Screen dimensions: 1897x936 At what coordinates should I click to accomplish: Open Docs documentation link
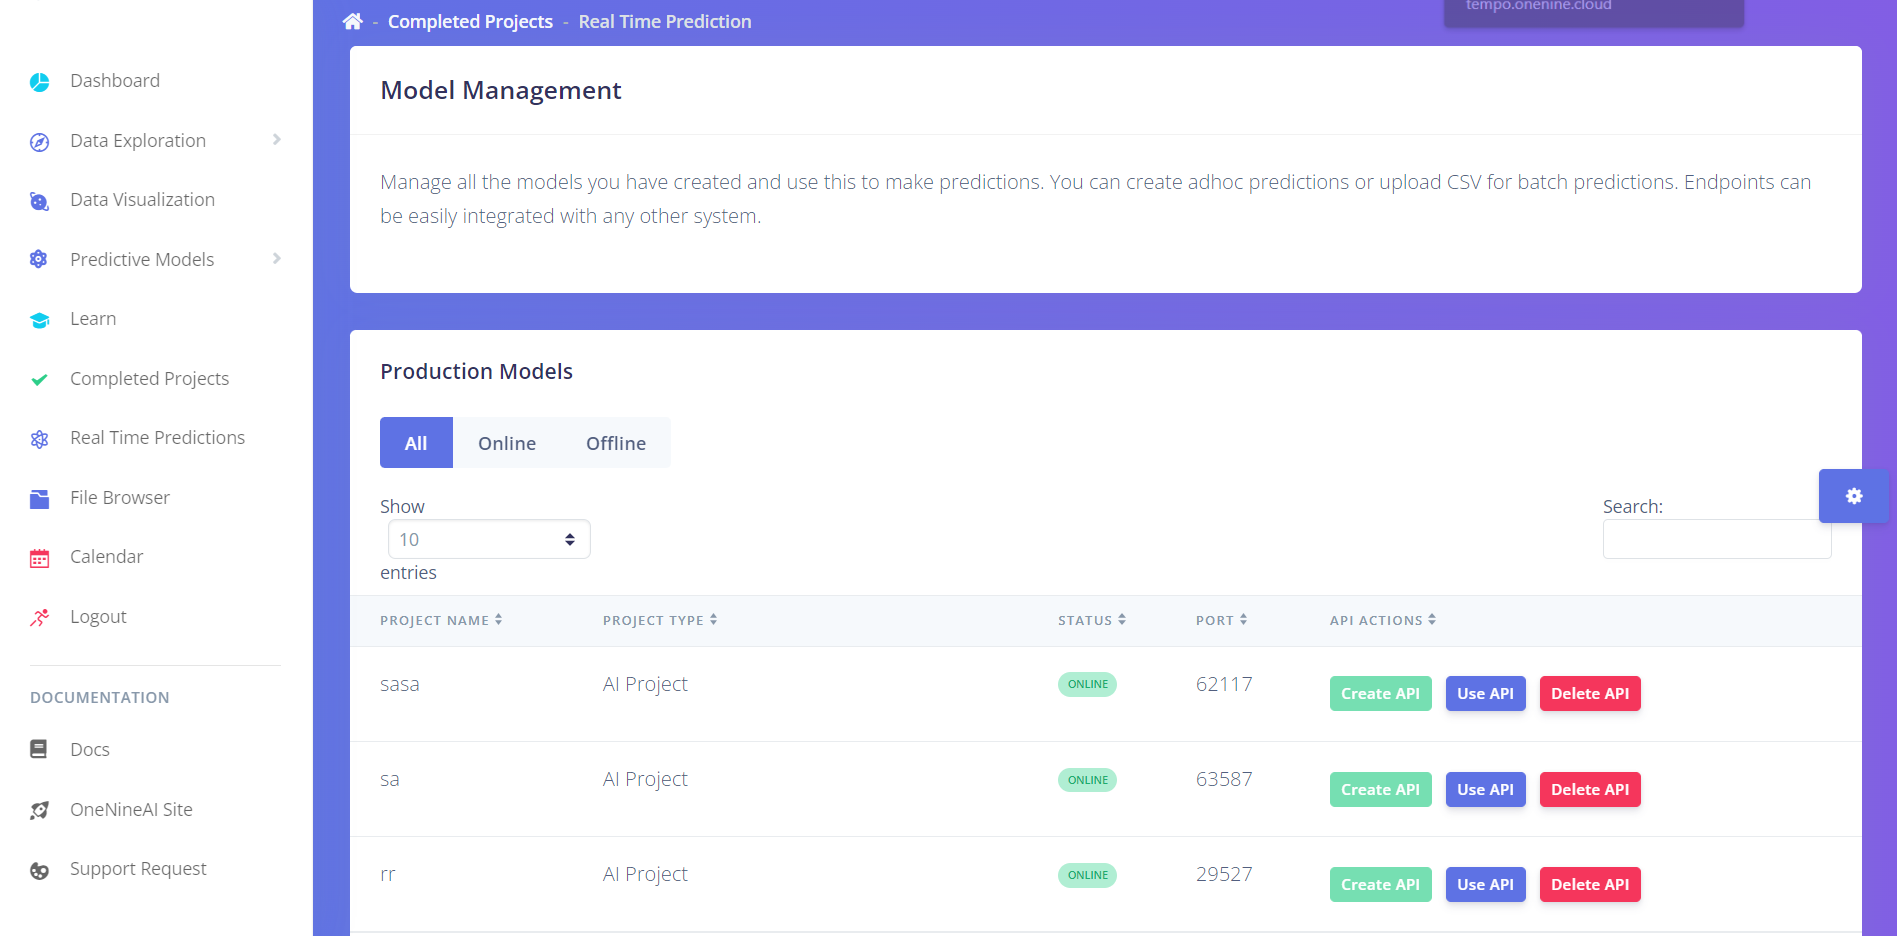pyautogui.click(x=90, y=750)
